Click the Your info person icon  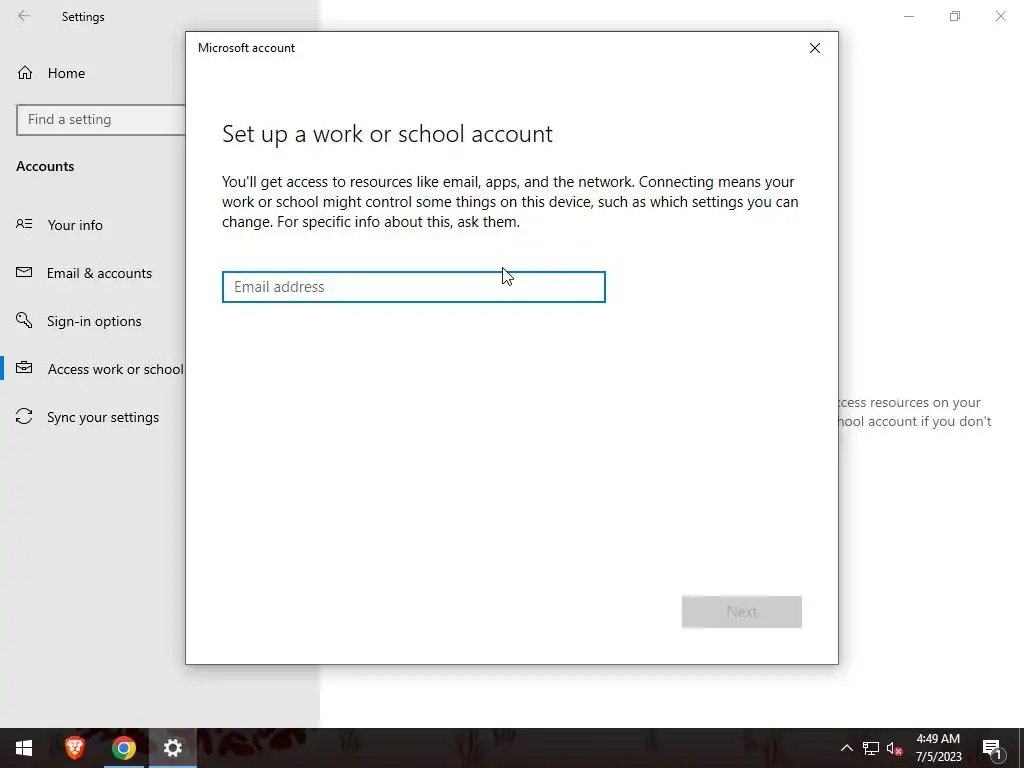(x=24, y=225)
